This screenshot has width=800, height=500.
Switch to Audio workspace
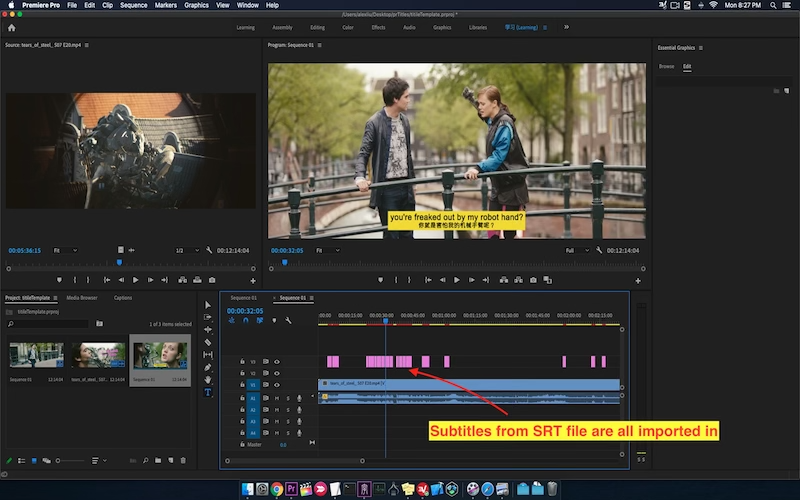tap(409, 28)
